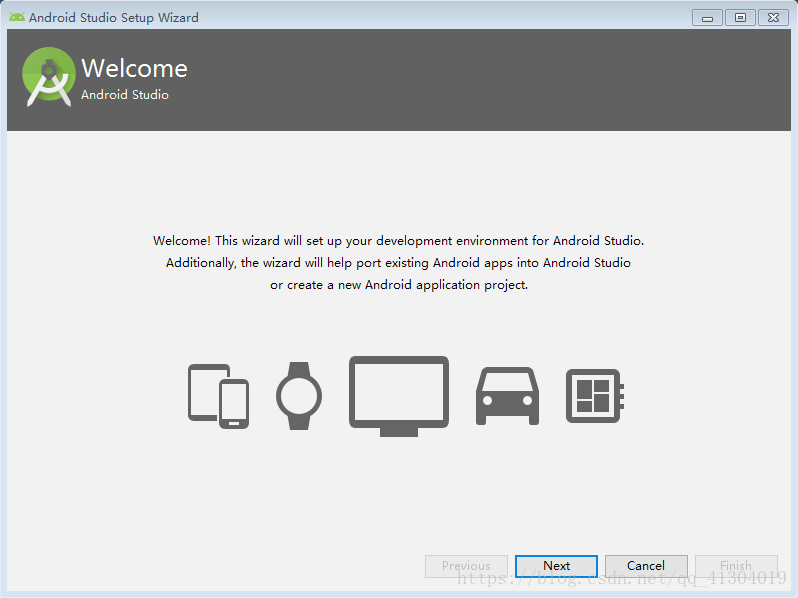Click the Wear watch icon

(299, 396)
